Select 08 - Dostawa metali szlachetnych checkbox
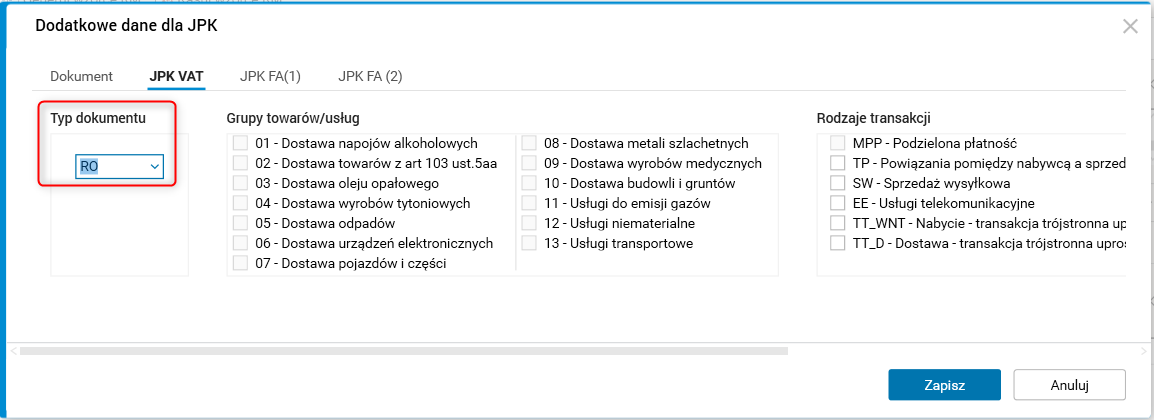This screenshot has width=1154, height=420. click(529, 144)
